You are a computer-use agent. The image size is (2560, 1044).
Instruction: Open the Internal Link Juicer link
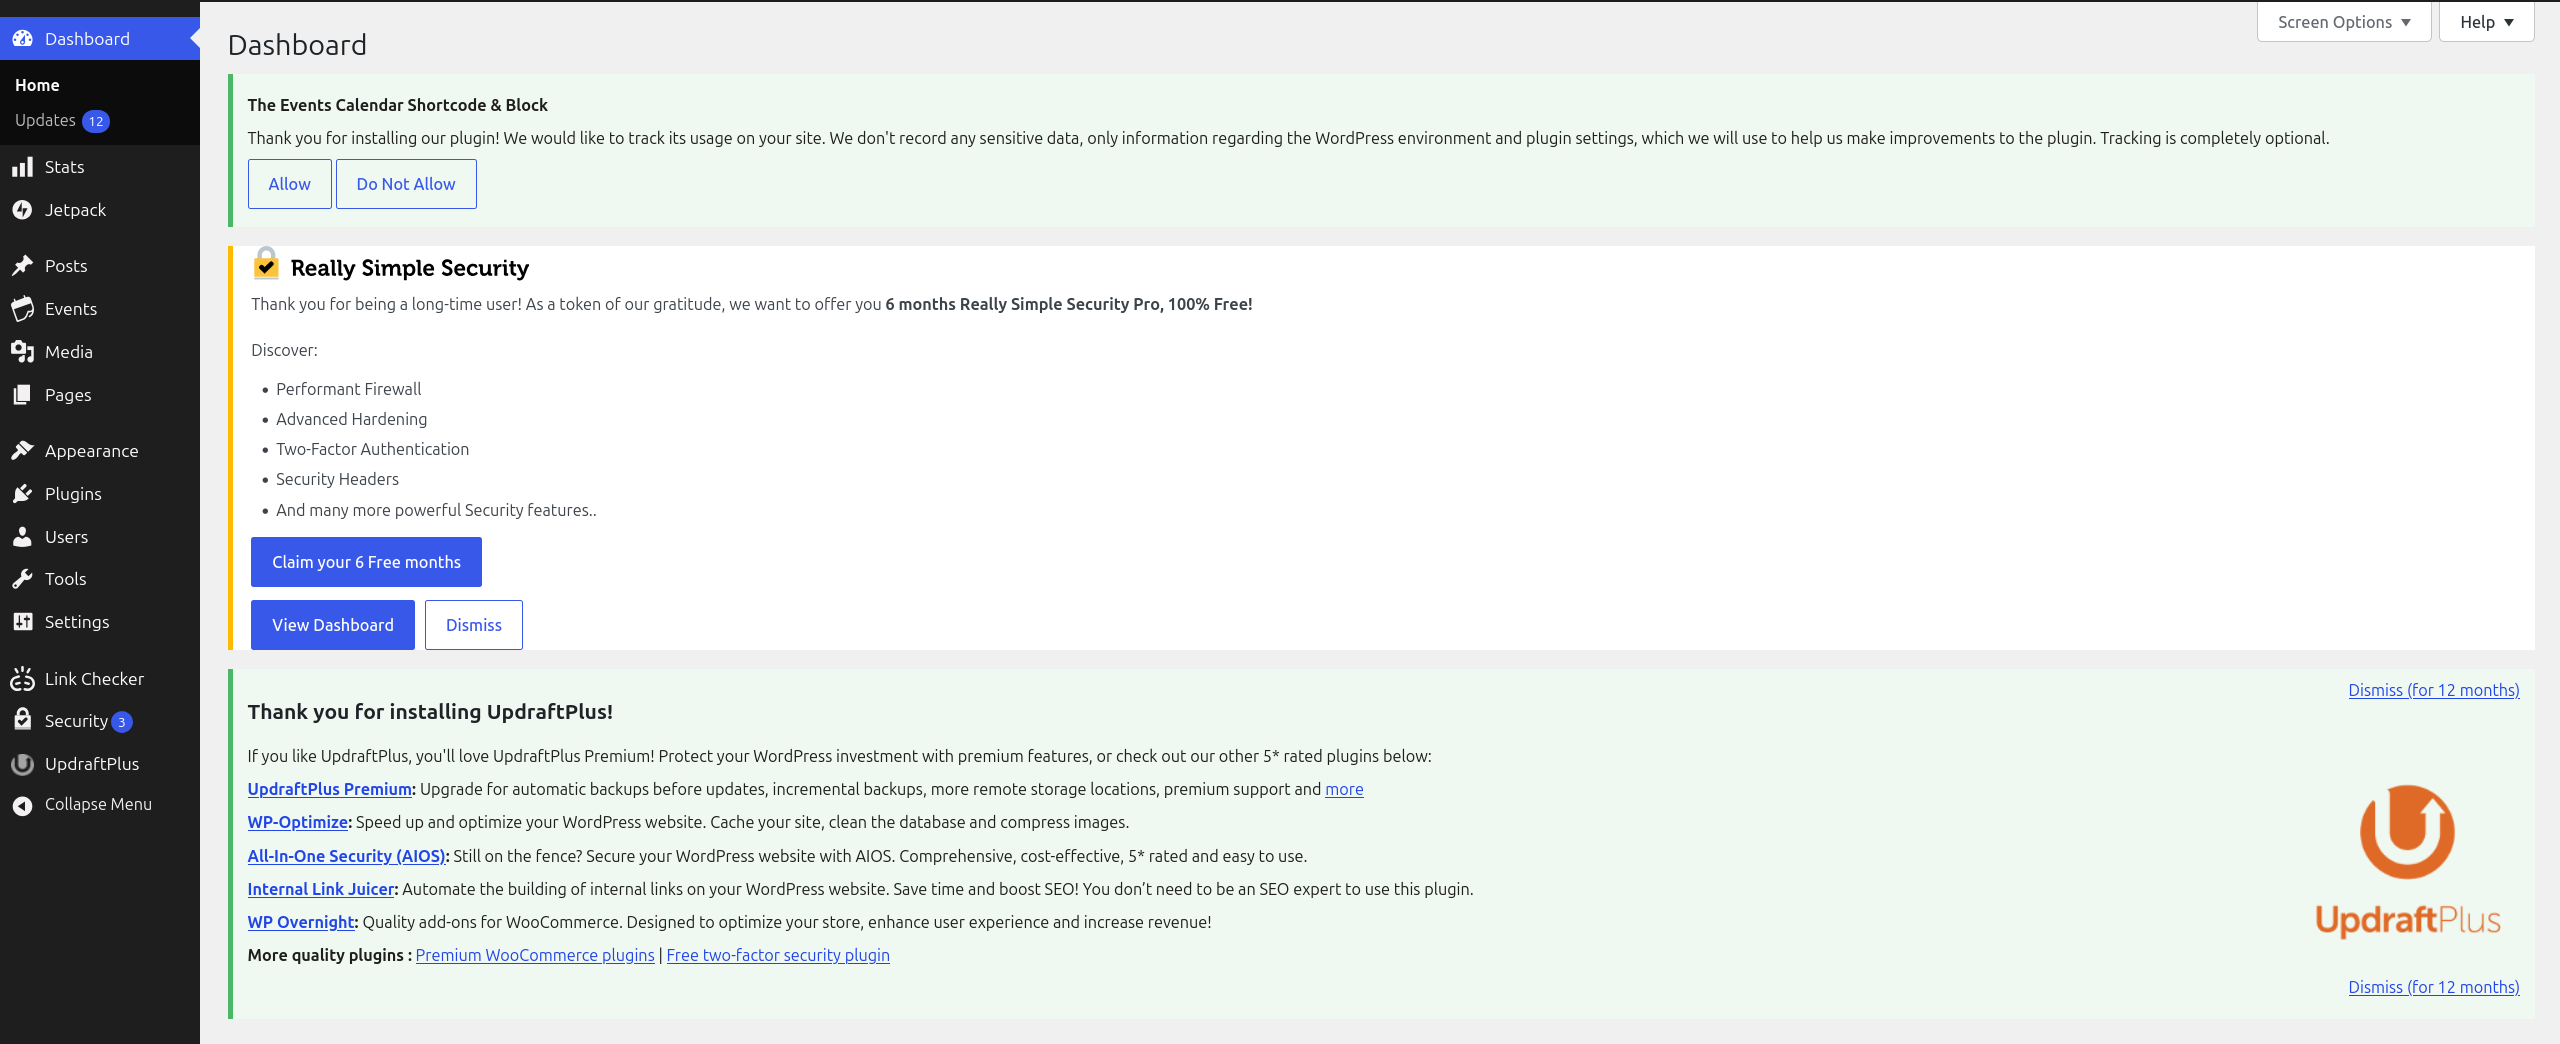[x=321, y=889]
